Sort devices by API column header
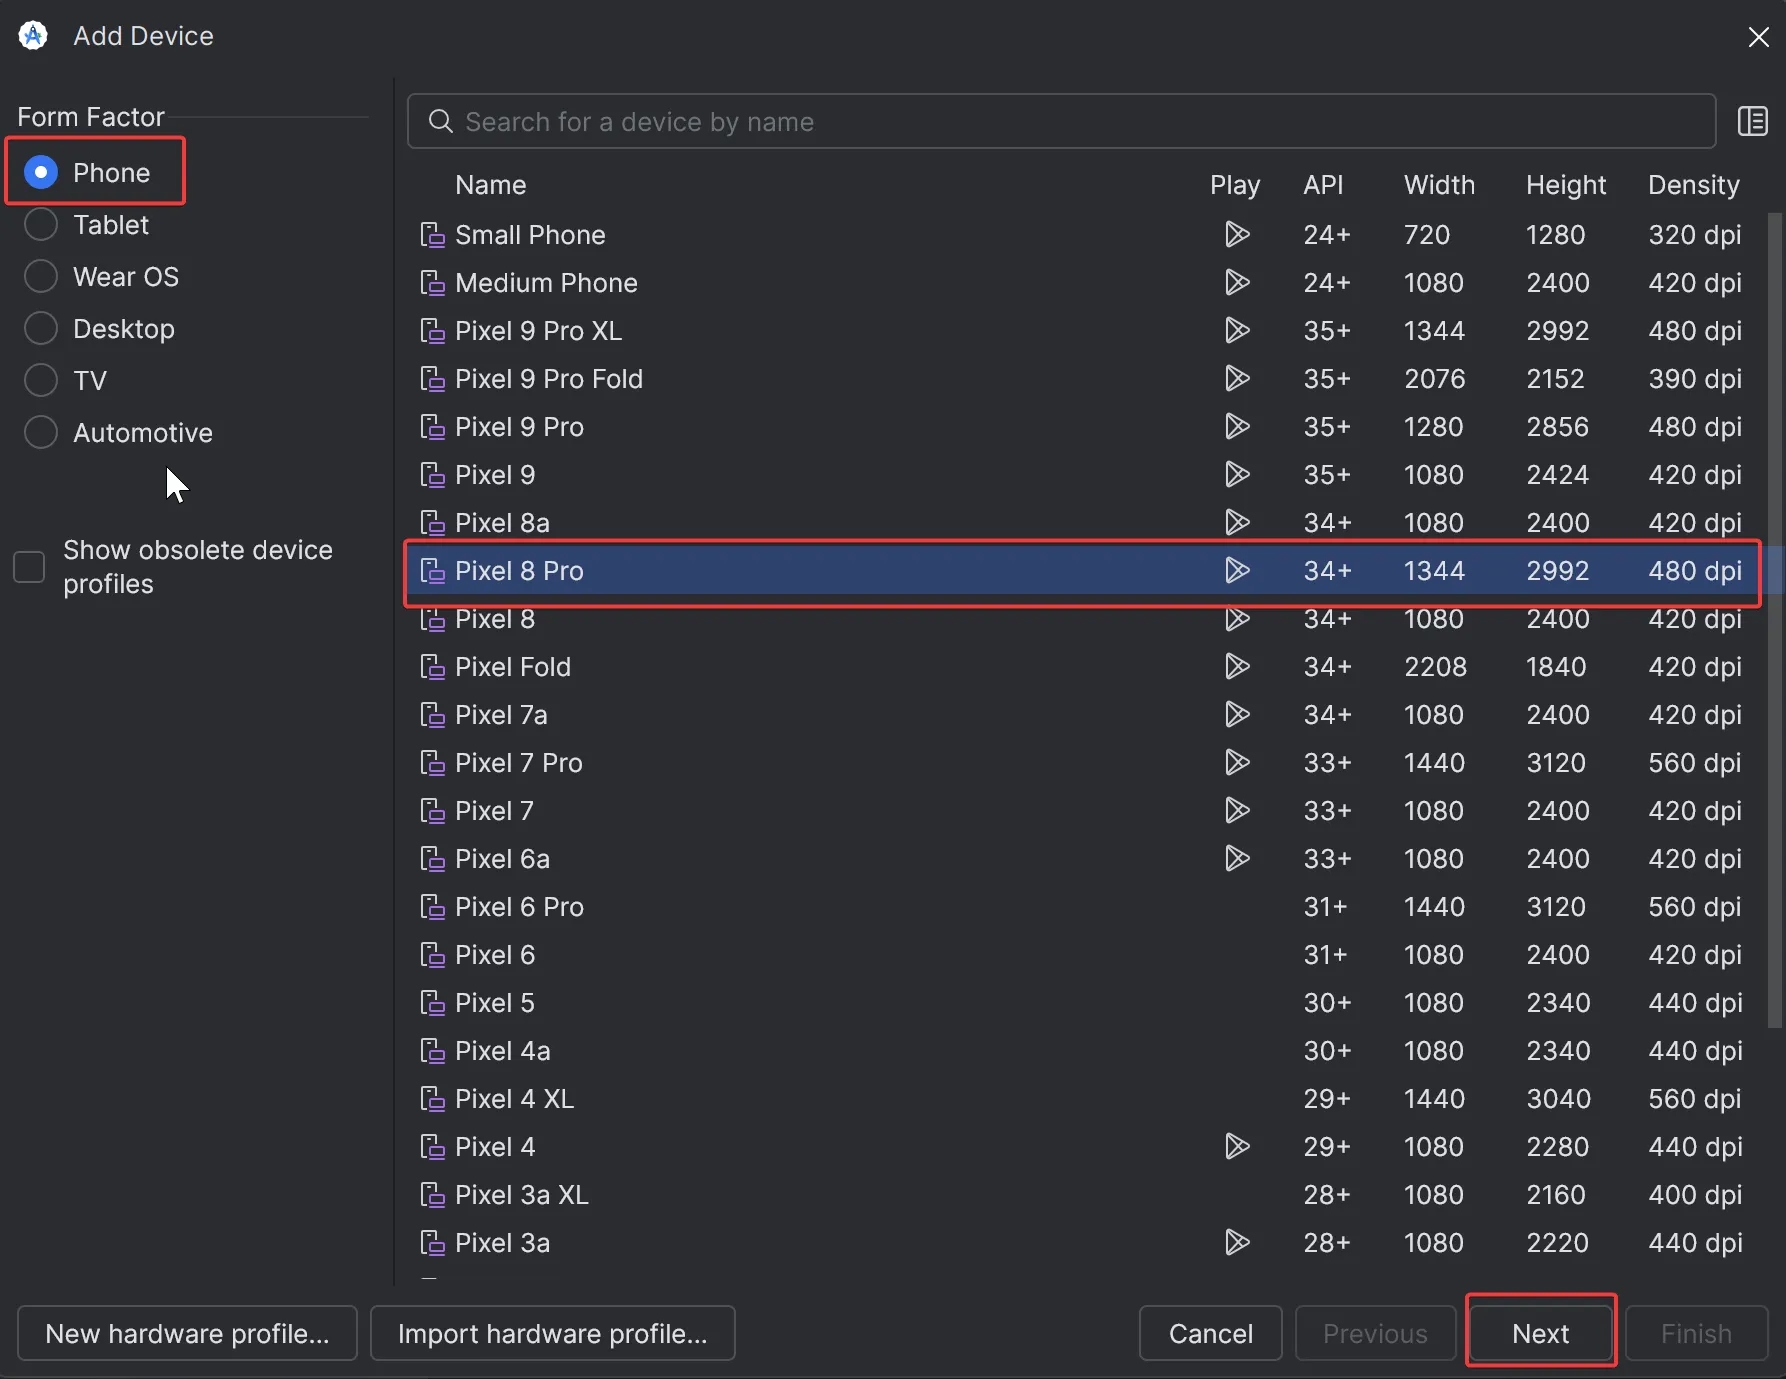 [x=1323, y=185]
